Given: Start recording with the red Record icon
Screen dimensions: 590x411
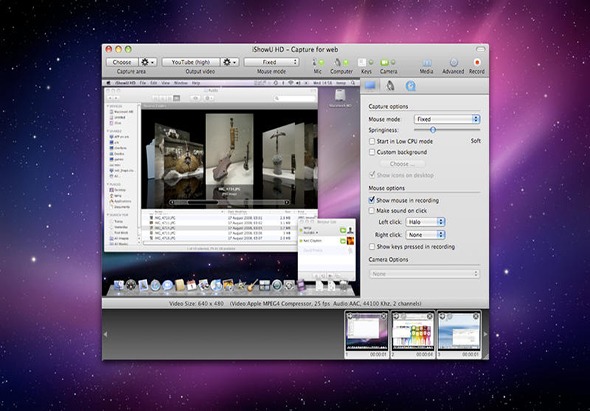Looking at the screenshot, I should point(477,62).
